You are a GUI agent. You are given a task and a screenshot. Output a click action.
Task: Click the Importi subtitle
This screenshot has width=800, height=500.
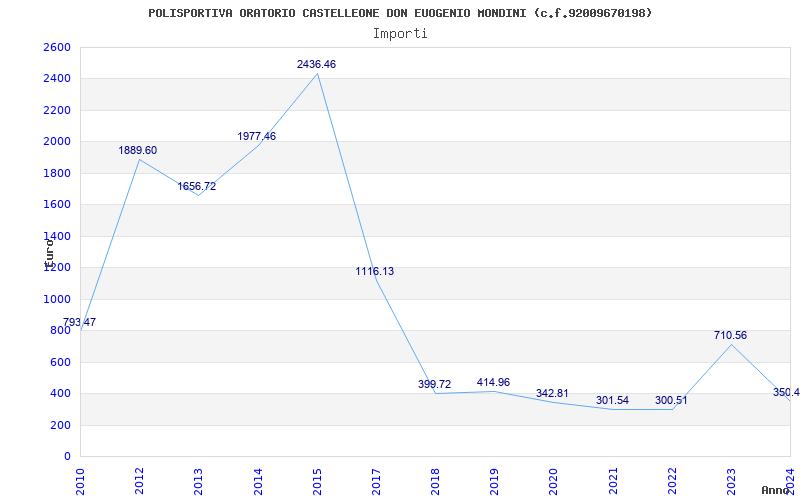[x=400, y=34]
